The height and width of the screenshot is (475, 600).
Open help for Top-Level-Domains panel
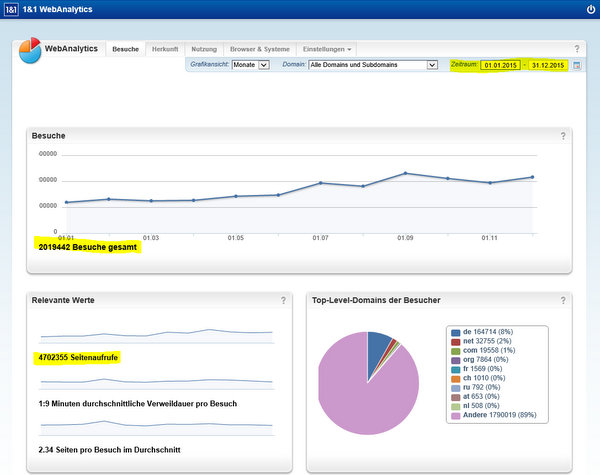(563, 300)
